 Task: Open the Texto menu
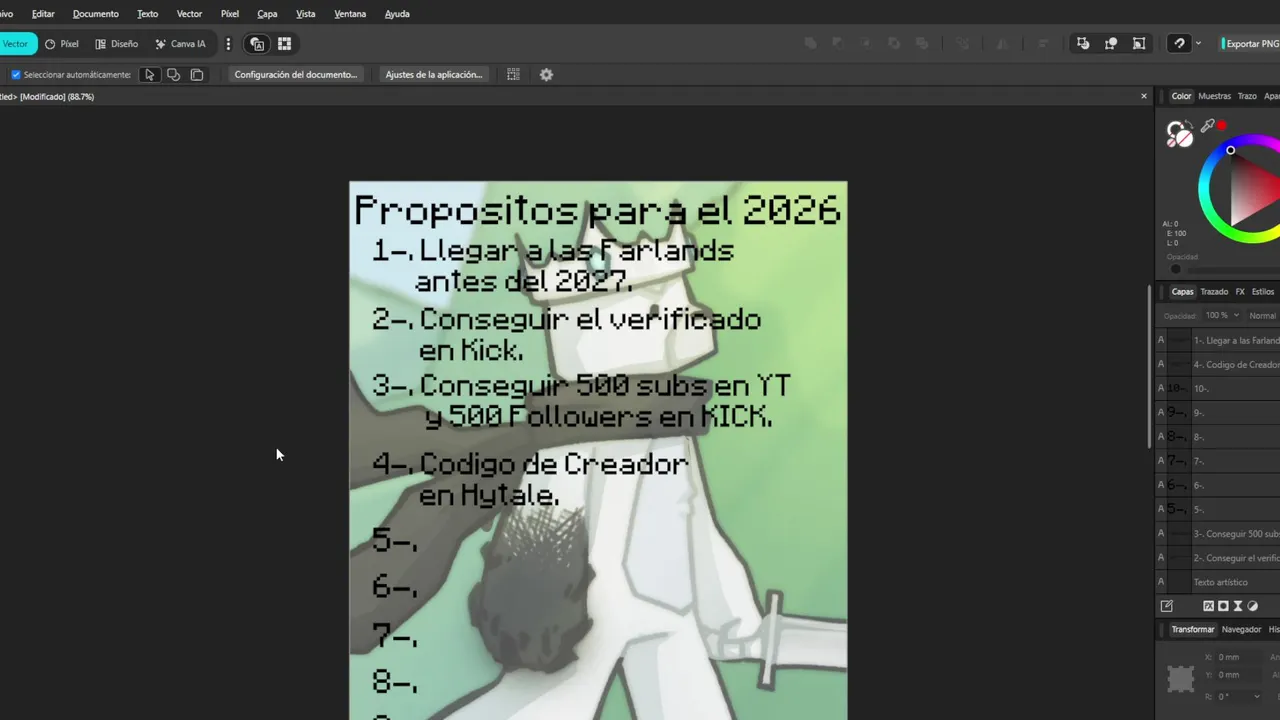[147, 14]
